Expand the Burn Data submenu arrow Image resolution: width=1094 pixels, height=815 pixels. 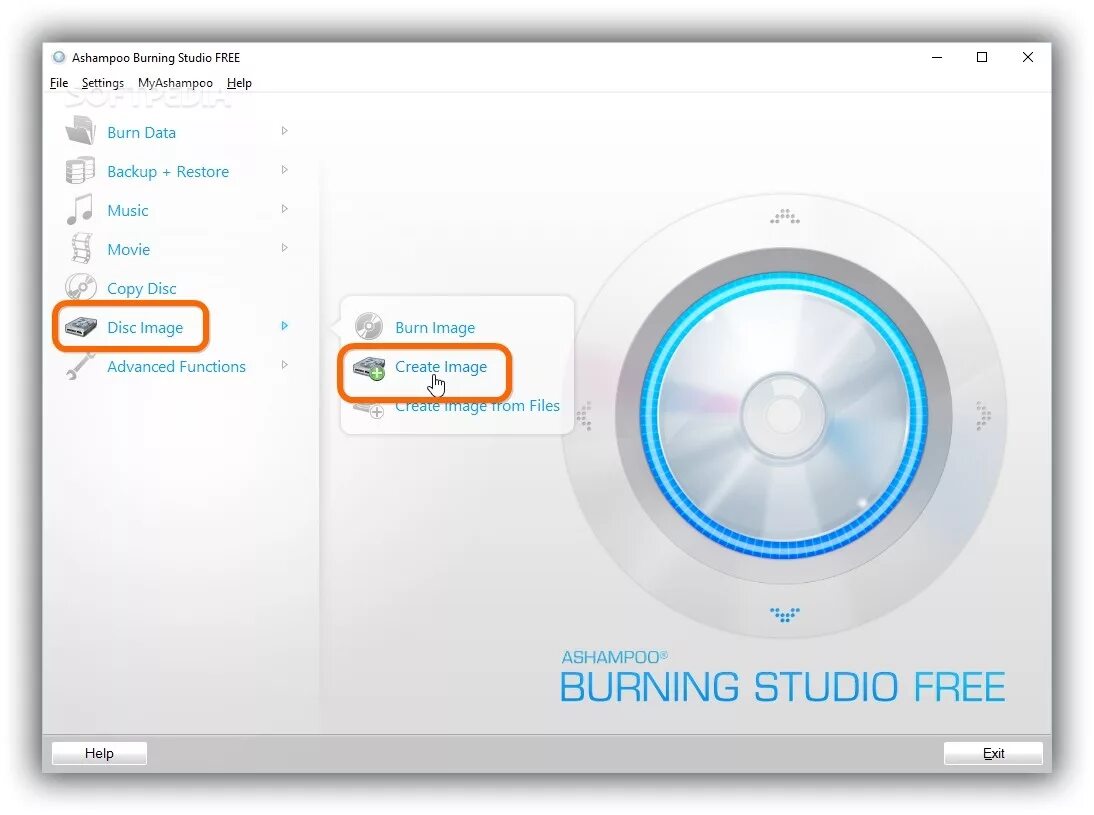[x=285, y=130]
